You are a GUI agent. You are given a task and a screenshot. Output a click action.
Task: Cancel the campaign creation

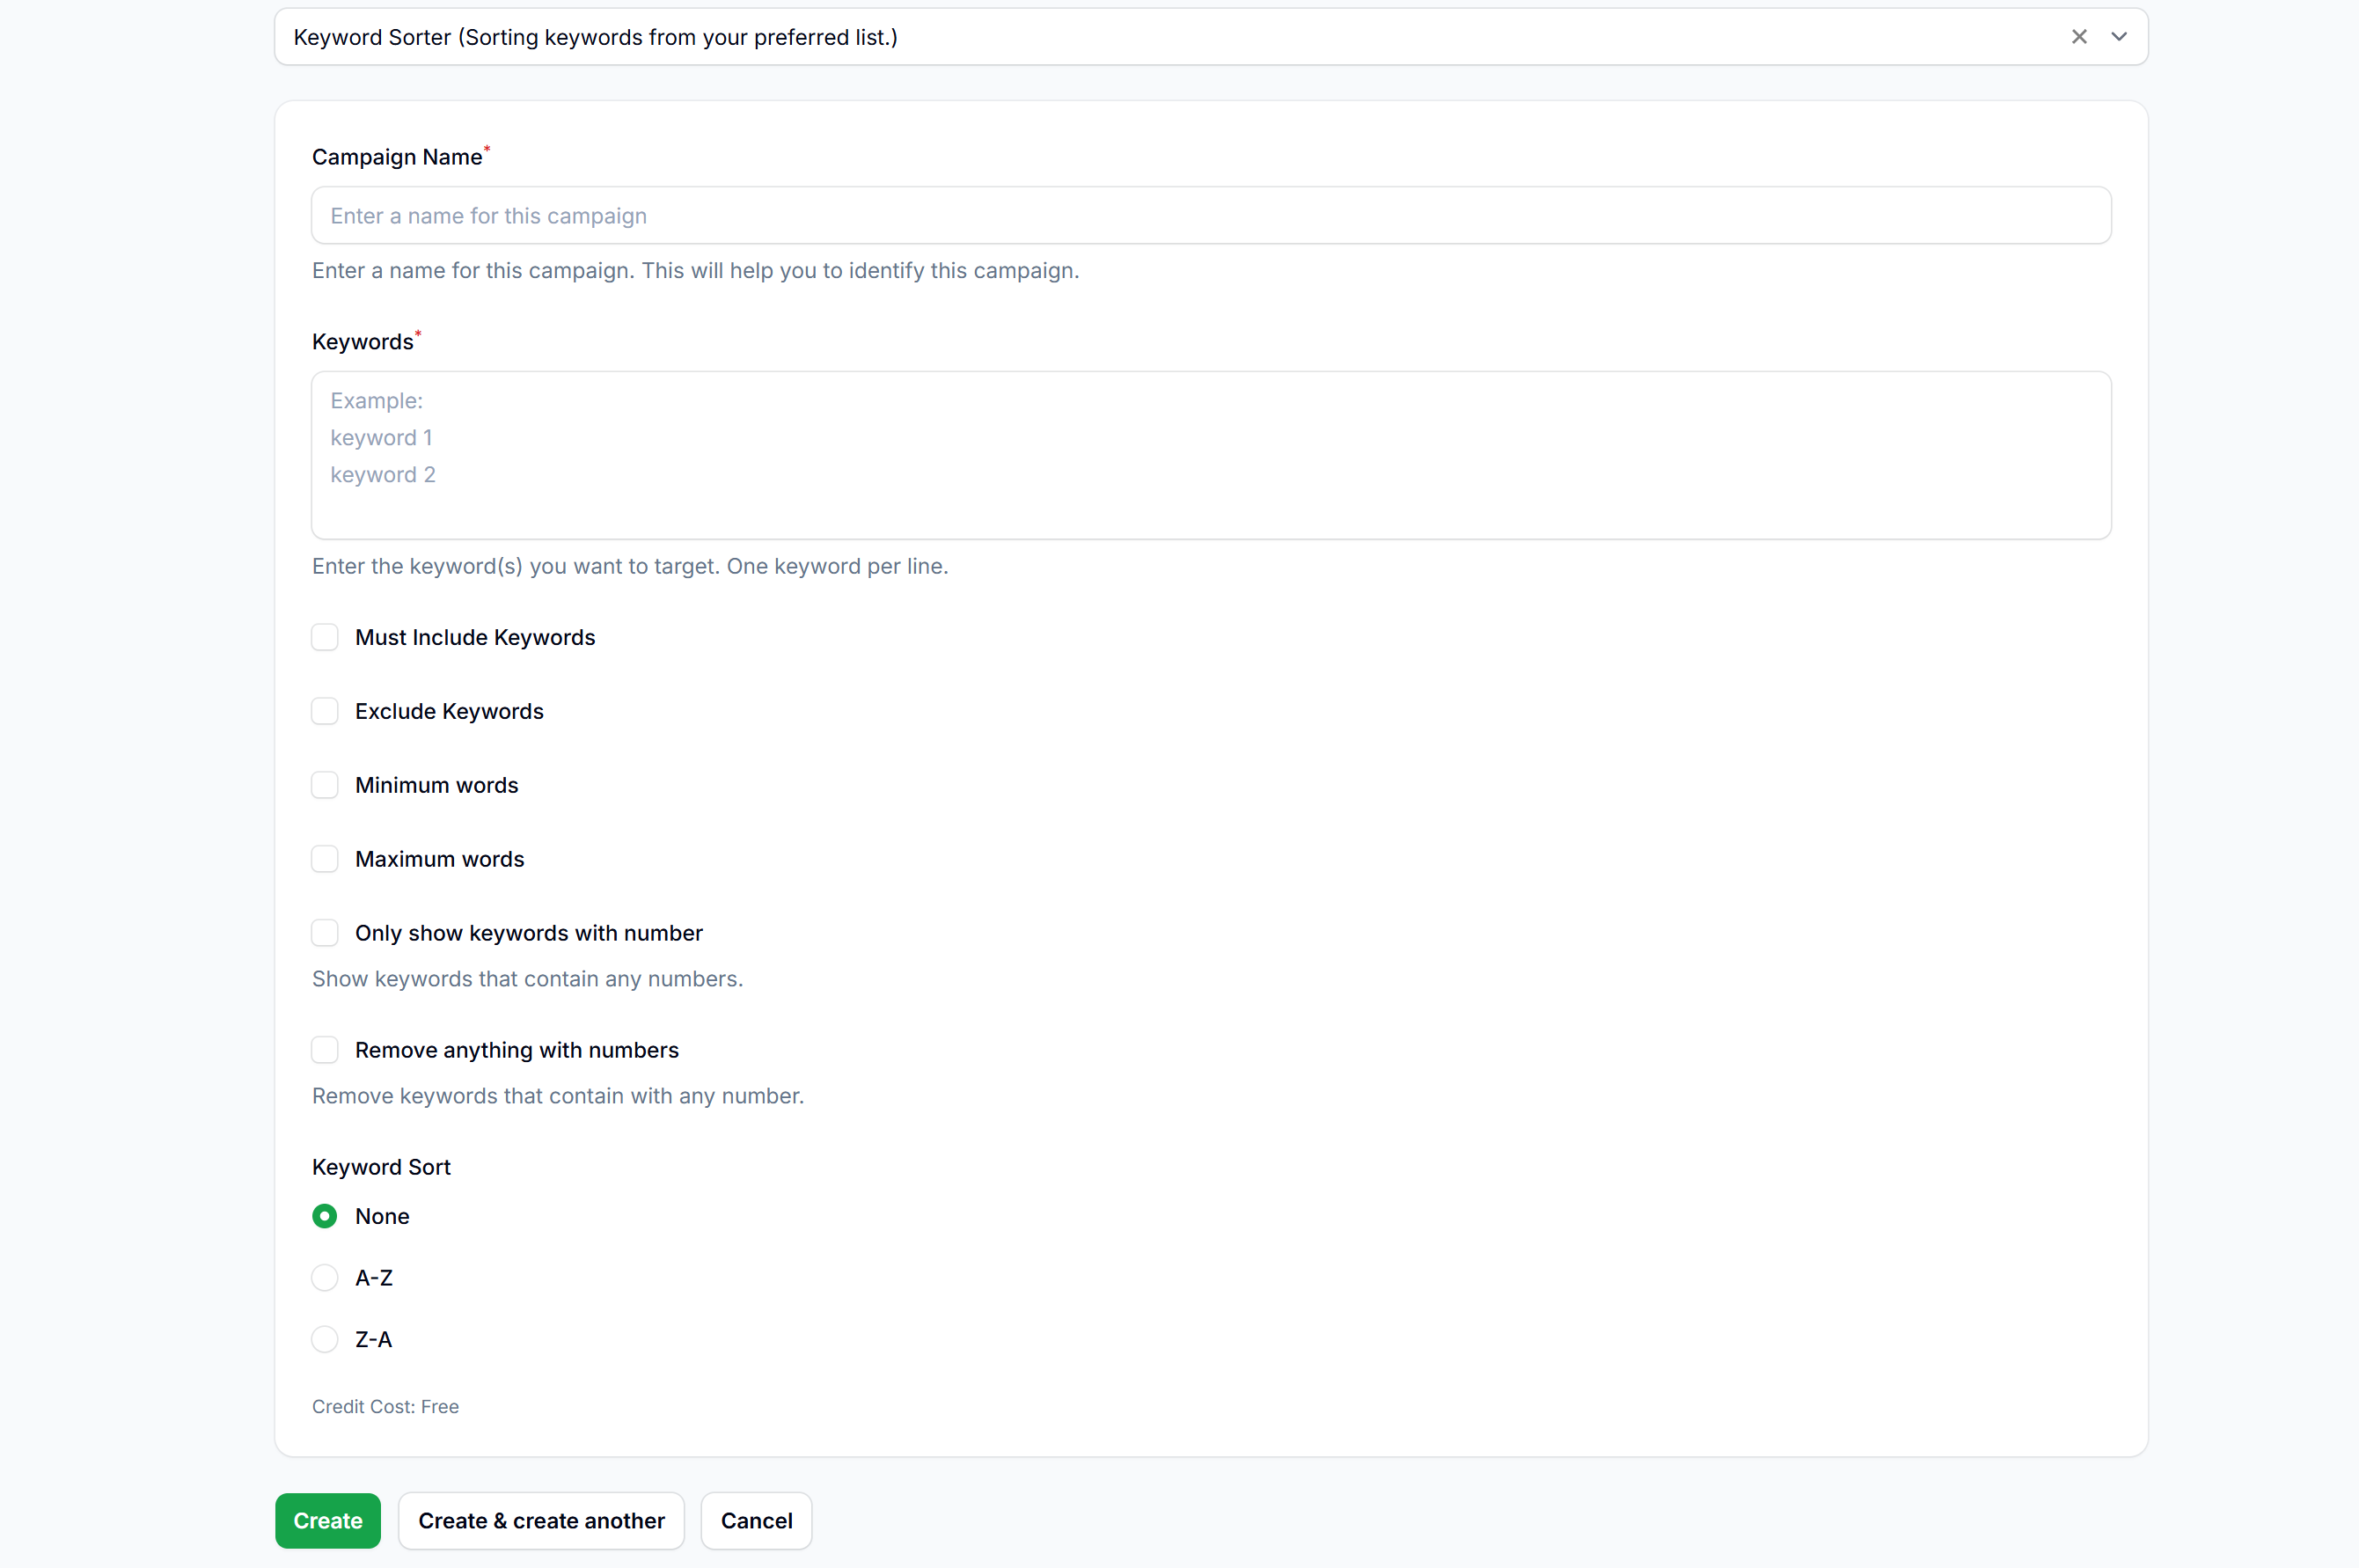point(756,1520)
